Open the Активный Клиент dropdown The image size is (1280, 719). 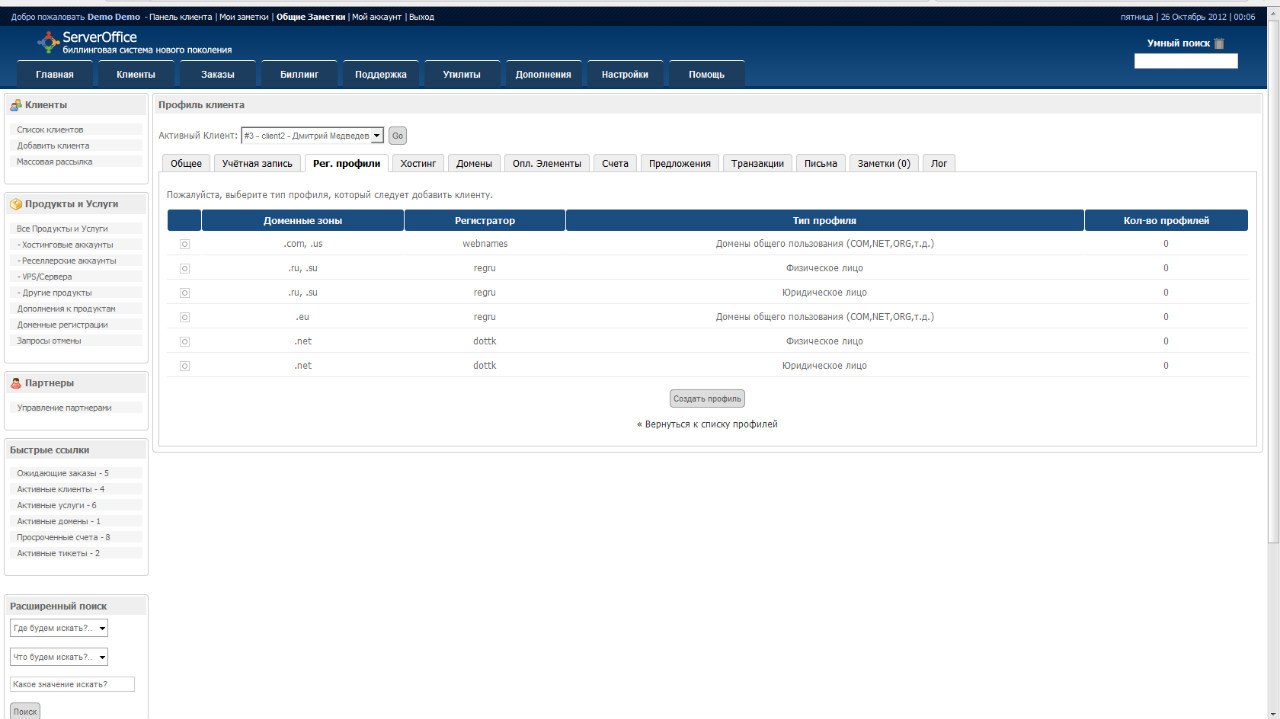(x=312, y=135)
